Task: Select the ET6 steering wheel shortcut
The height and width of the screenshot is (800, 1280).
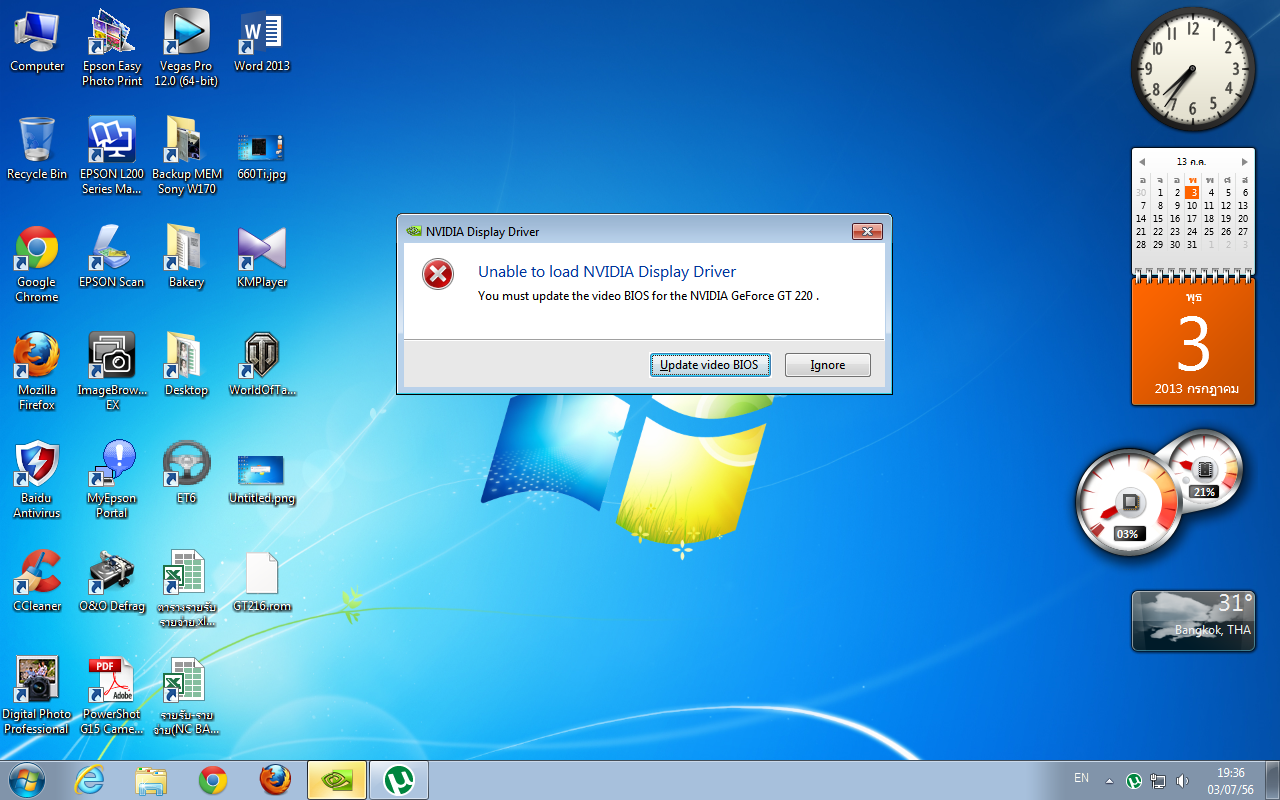Action: (x=186, y=473)
